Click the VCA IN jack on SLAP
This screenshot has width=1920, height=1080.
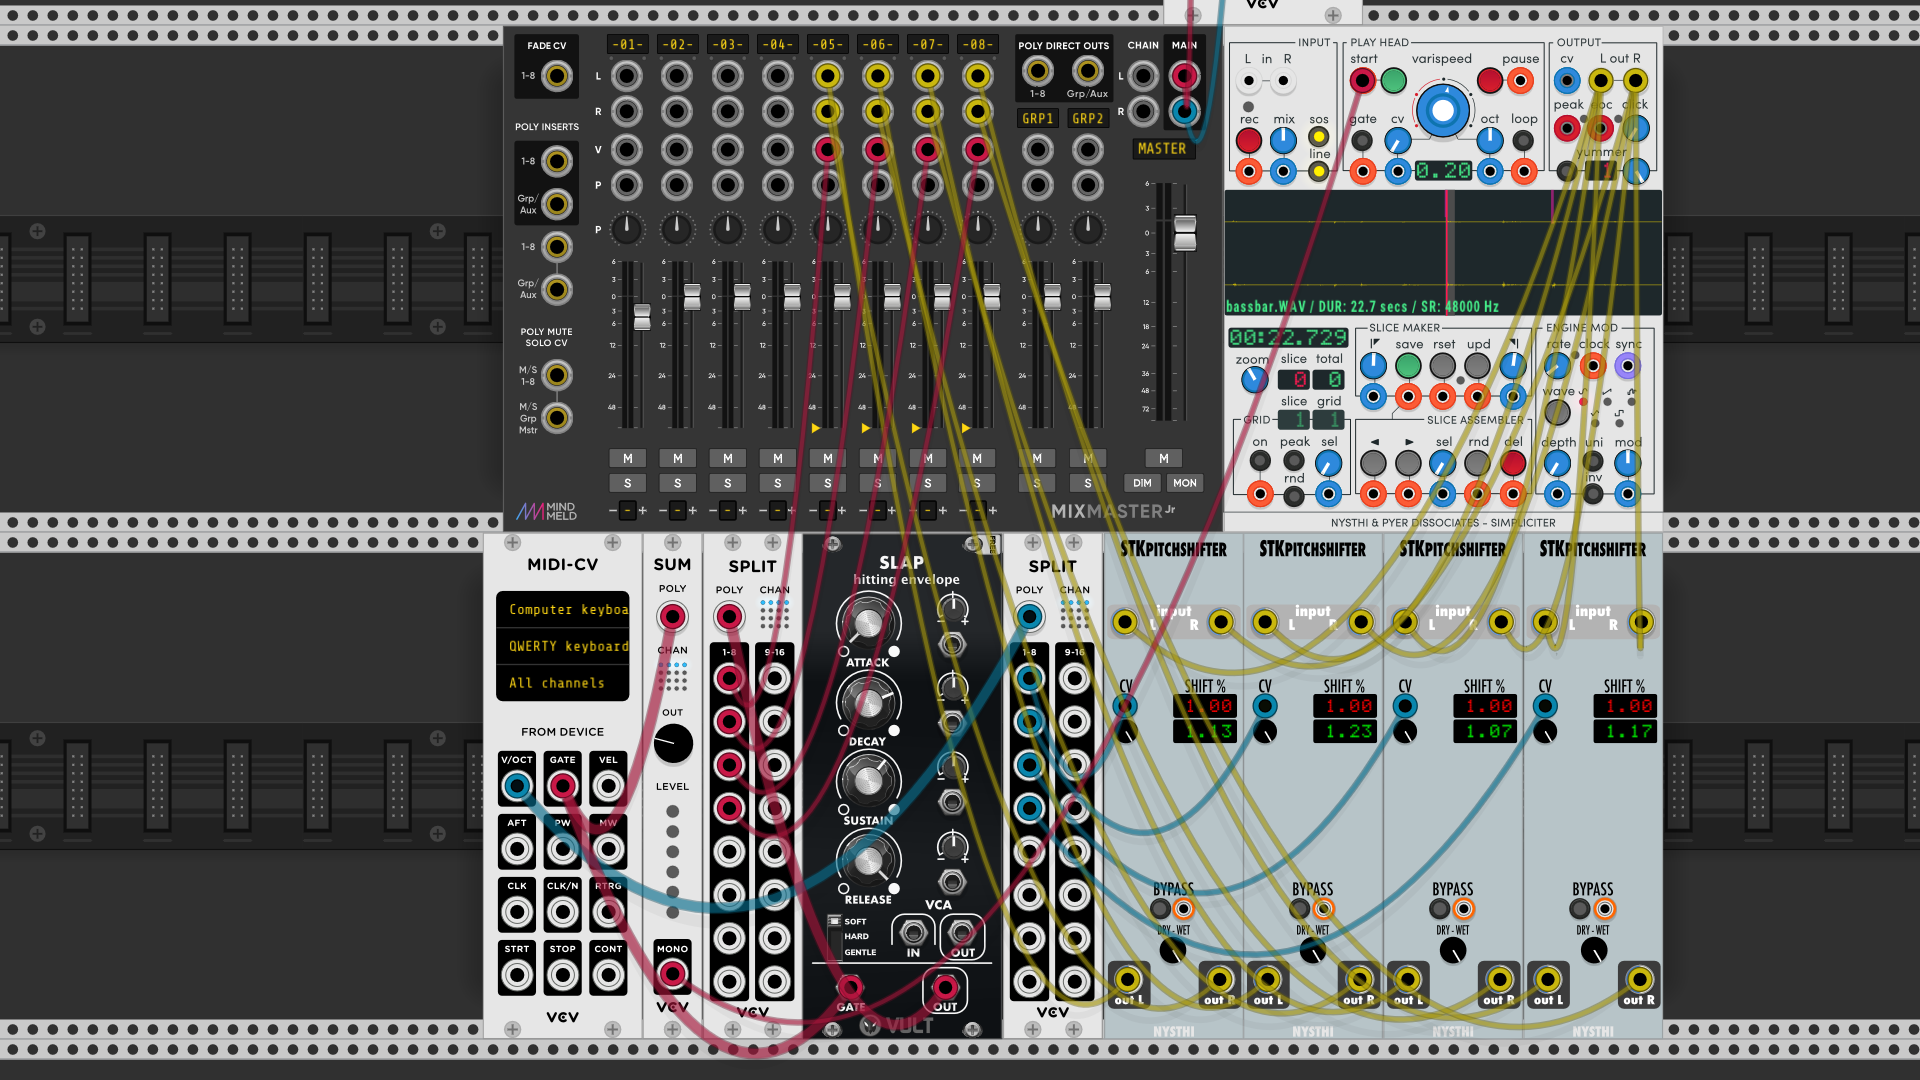[x=912, y=933]
